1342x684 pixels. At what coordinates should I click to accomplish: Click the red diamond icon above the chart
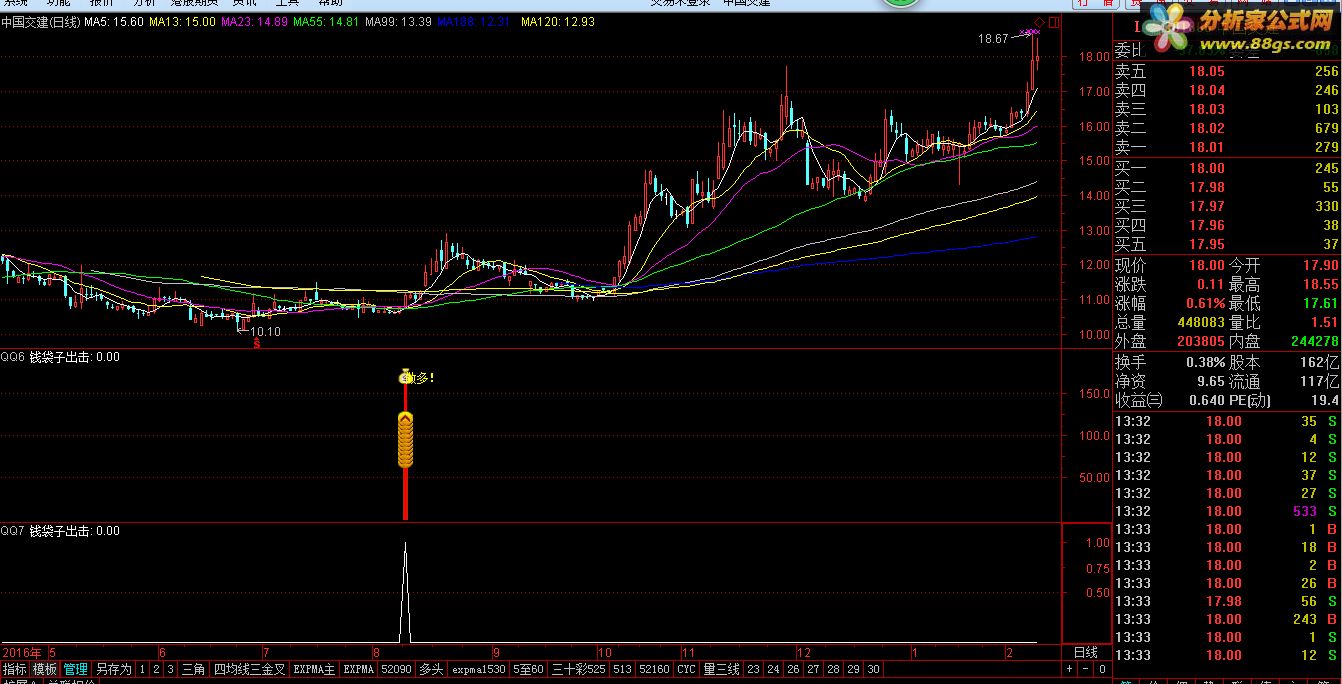point(1039,22)
